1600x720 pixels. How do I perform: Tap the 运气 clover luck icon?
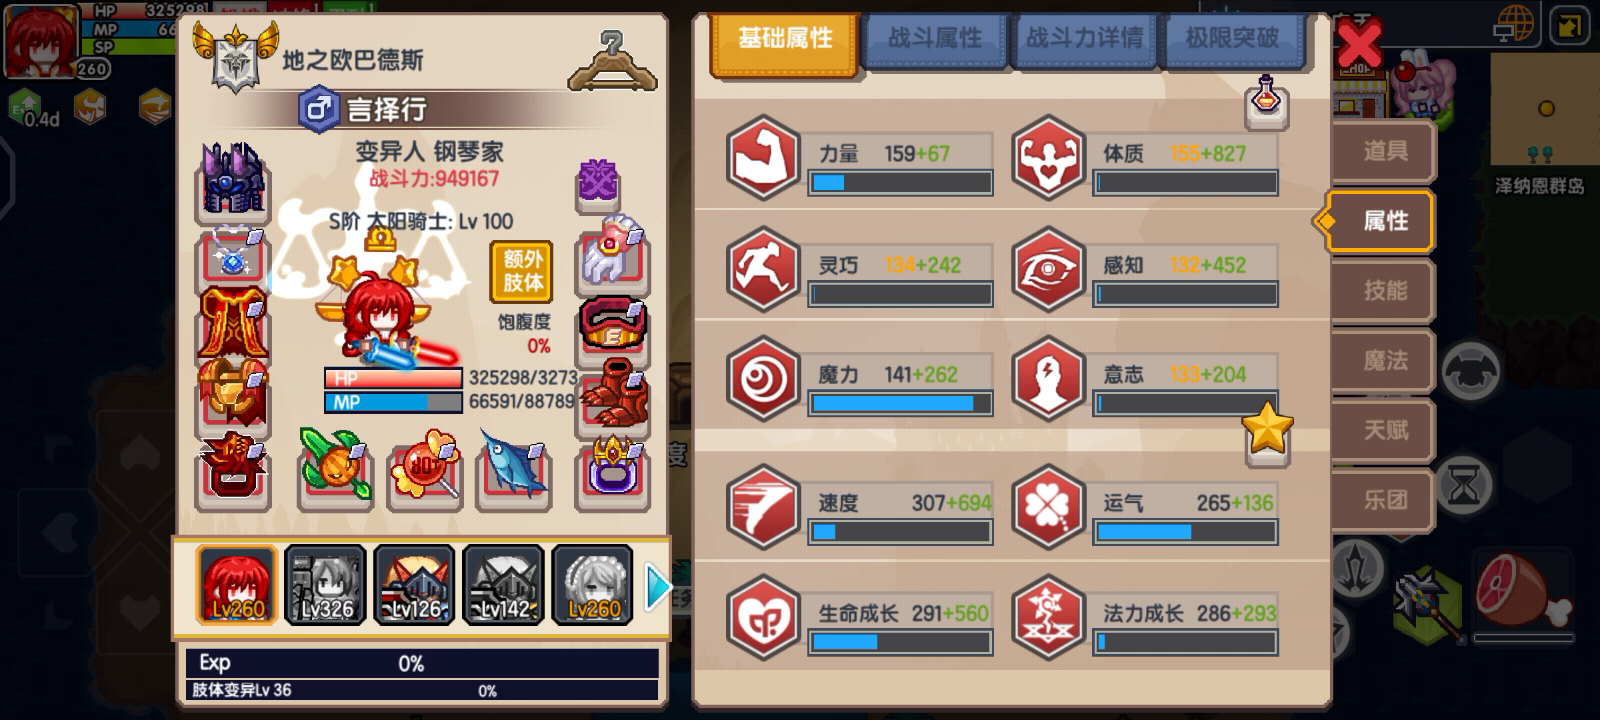[x=1047, y=507]
